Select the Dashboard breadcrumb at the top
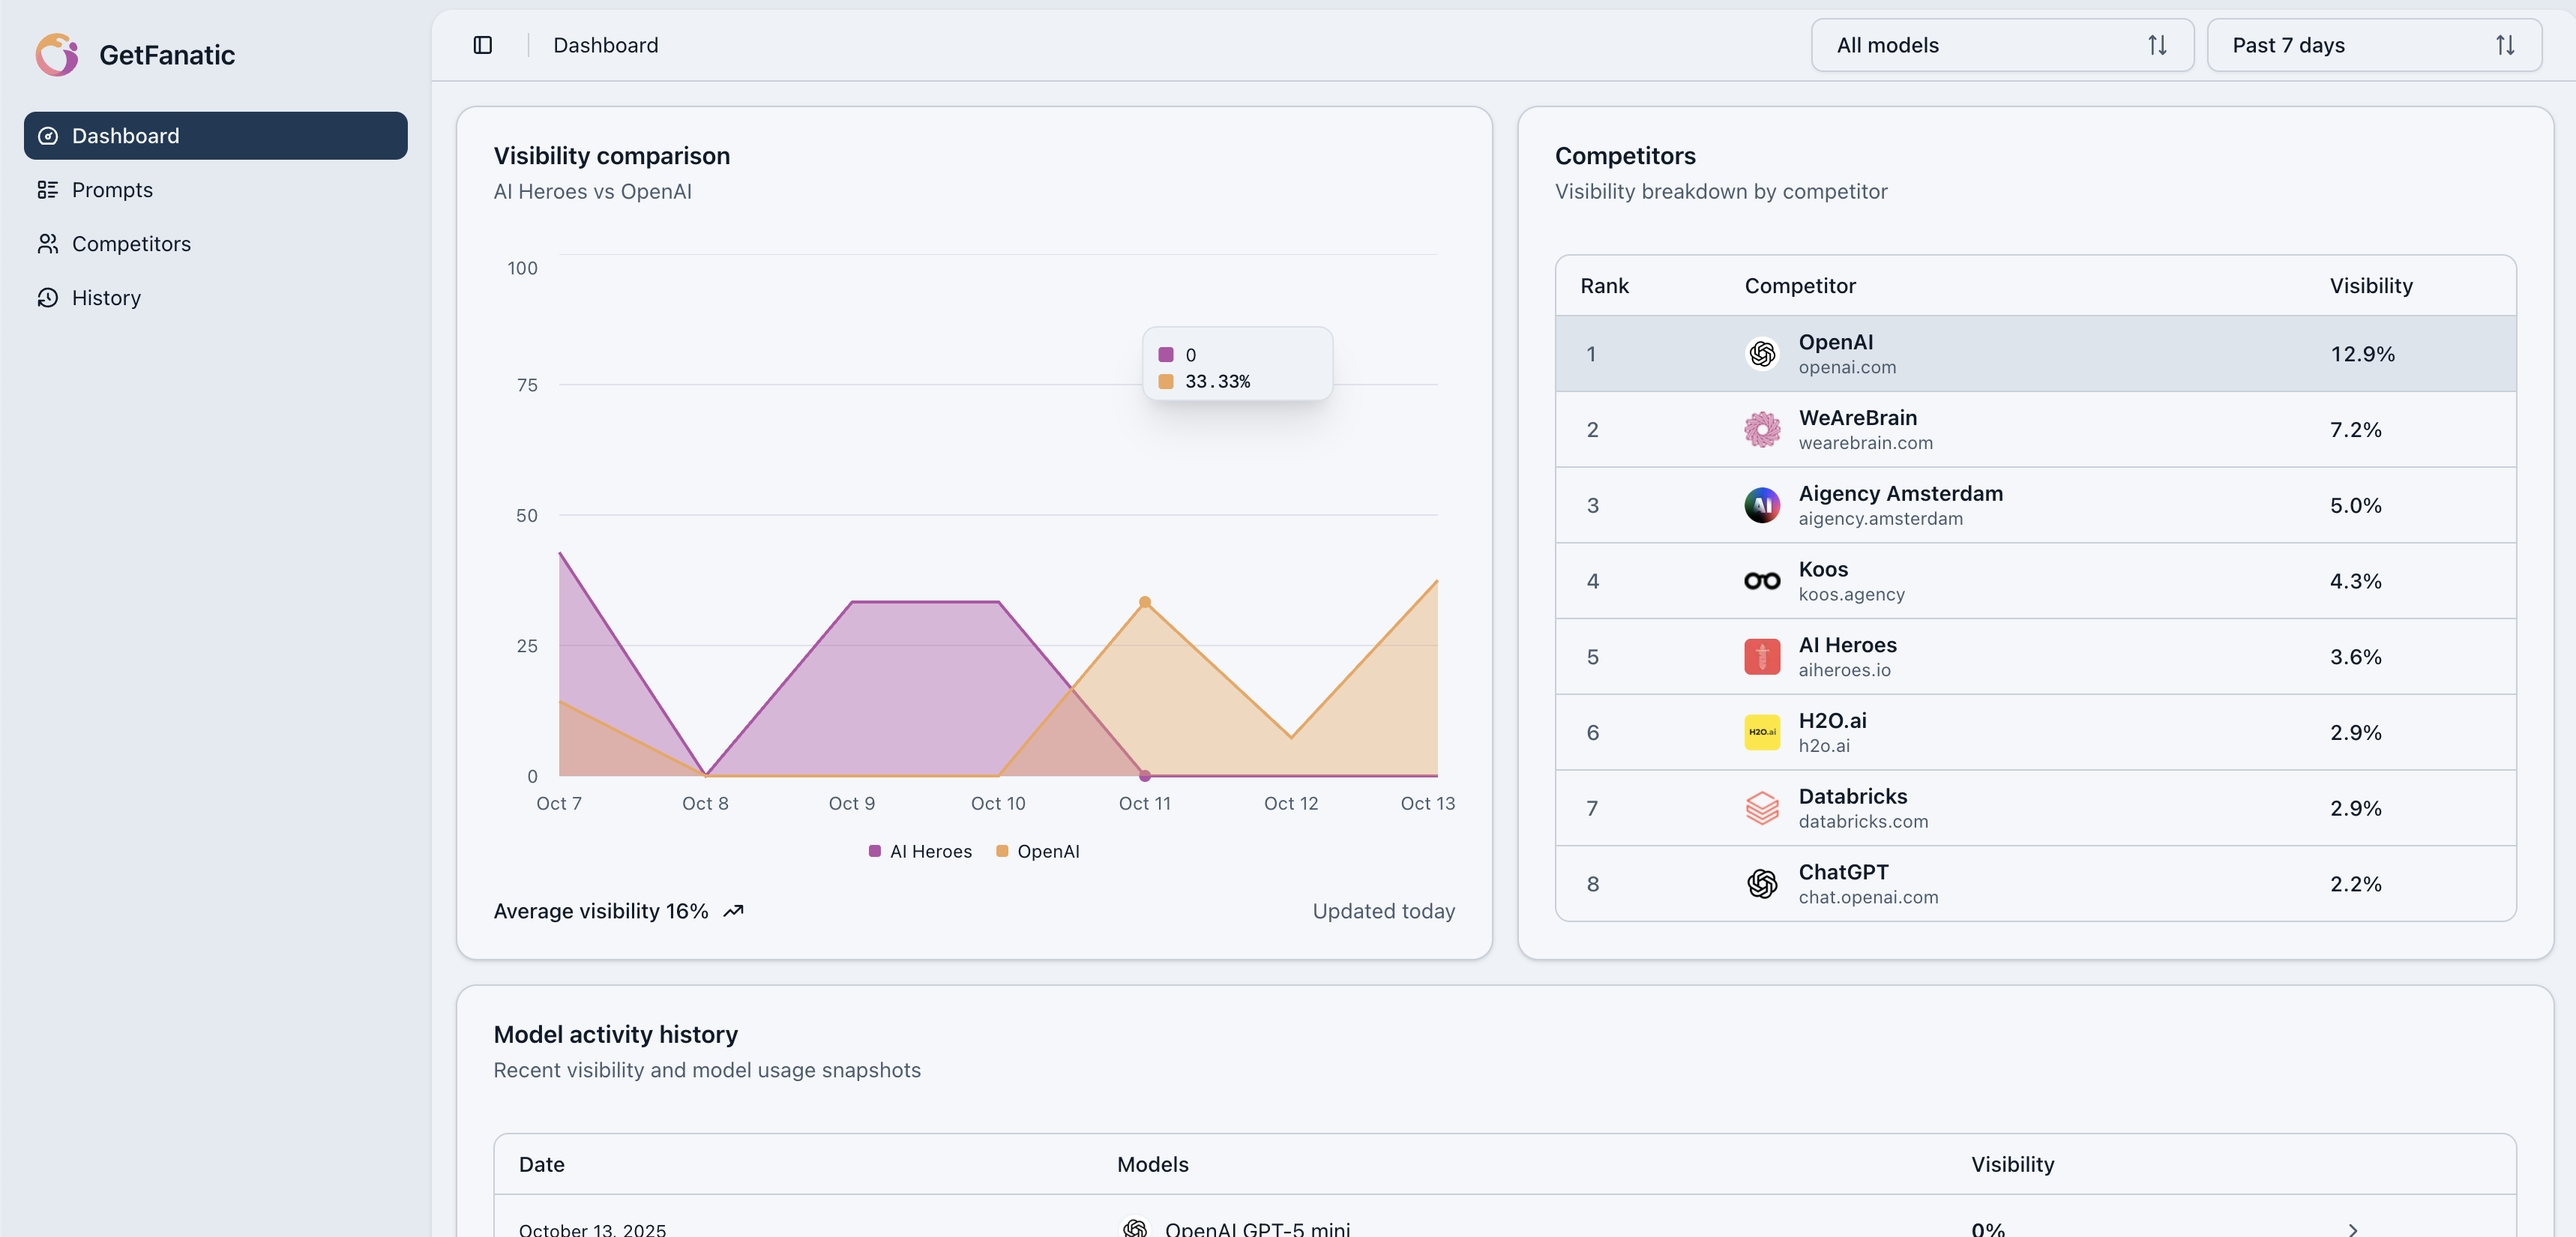Viewport: 2576px width, 1237px height. [x=605, y=45]
